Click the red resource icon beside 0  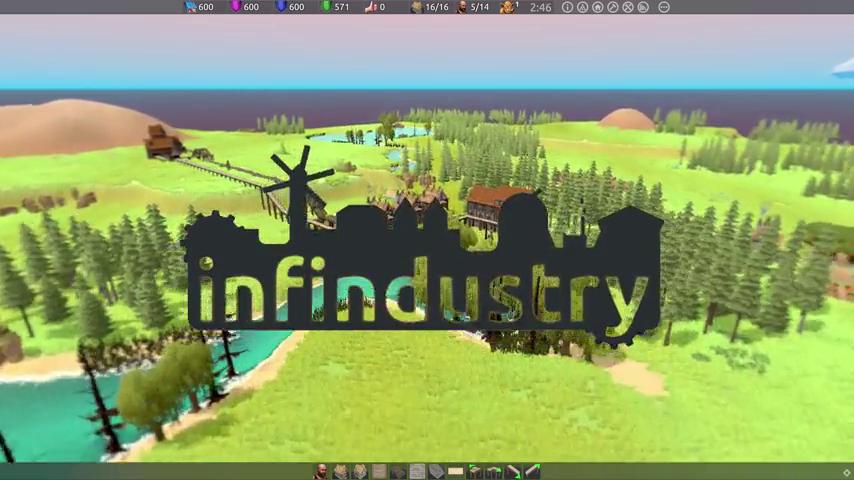[371, 7]
